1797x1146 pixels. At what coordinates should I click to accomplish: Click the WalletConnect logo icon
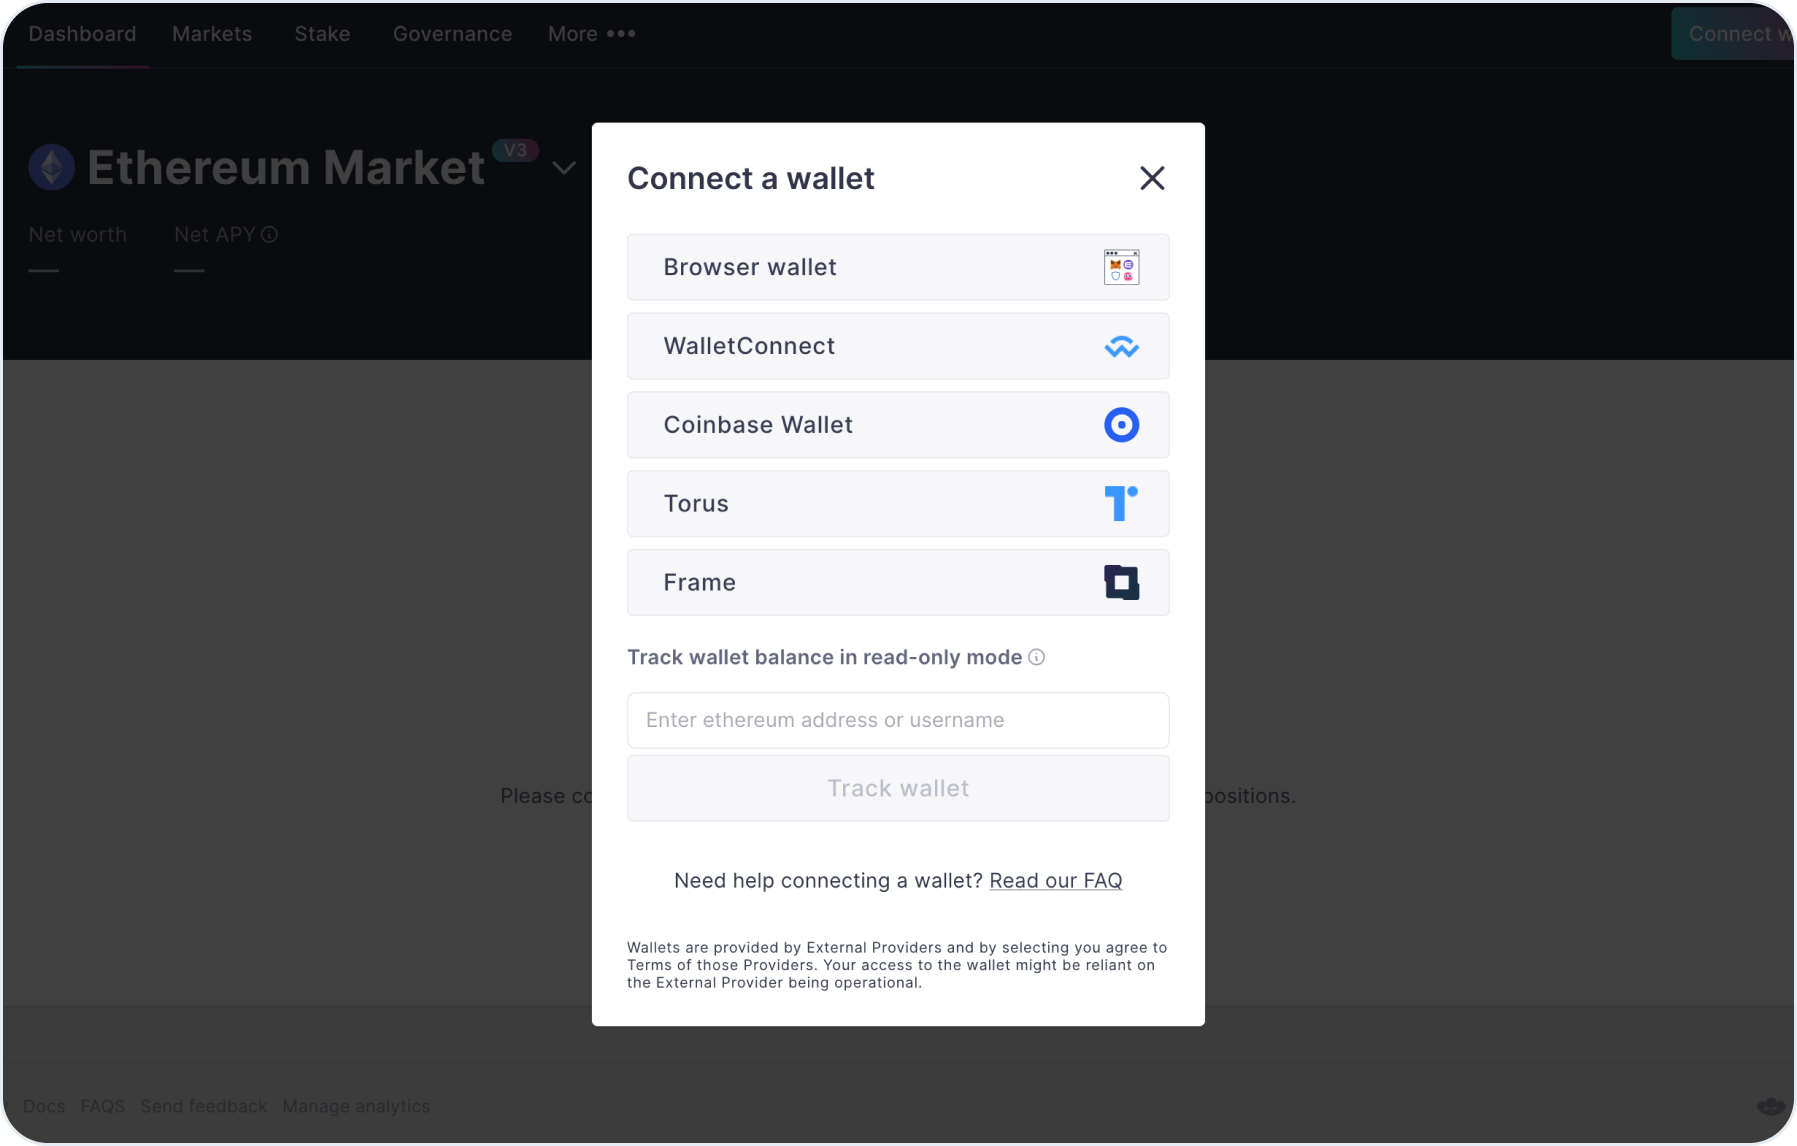click(1122, 346)
